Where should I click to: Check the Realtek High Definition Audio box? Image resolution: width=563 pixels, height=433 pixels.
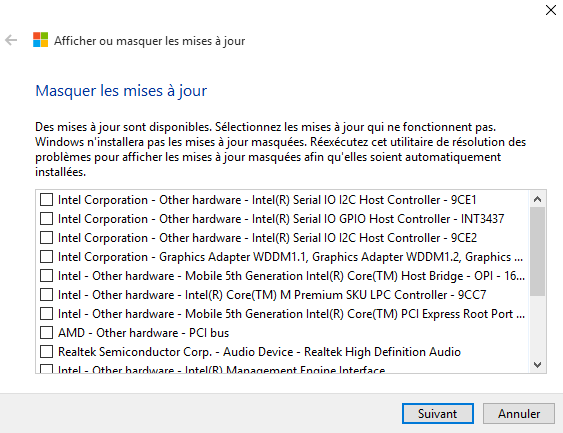click(46, 352)
